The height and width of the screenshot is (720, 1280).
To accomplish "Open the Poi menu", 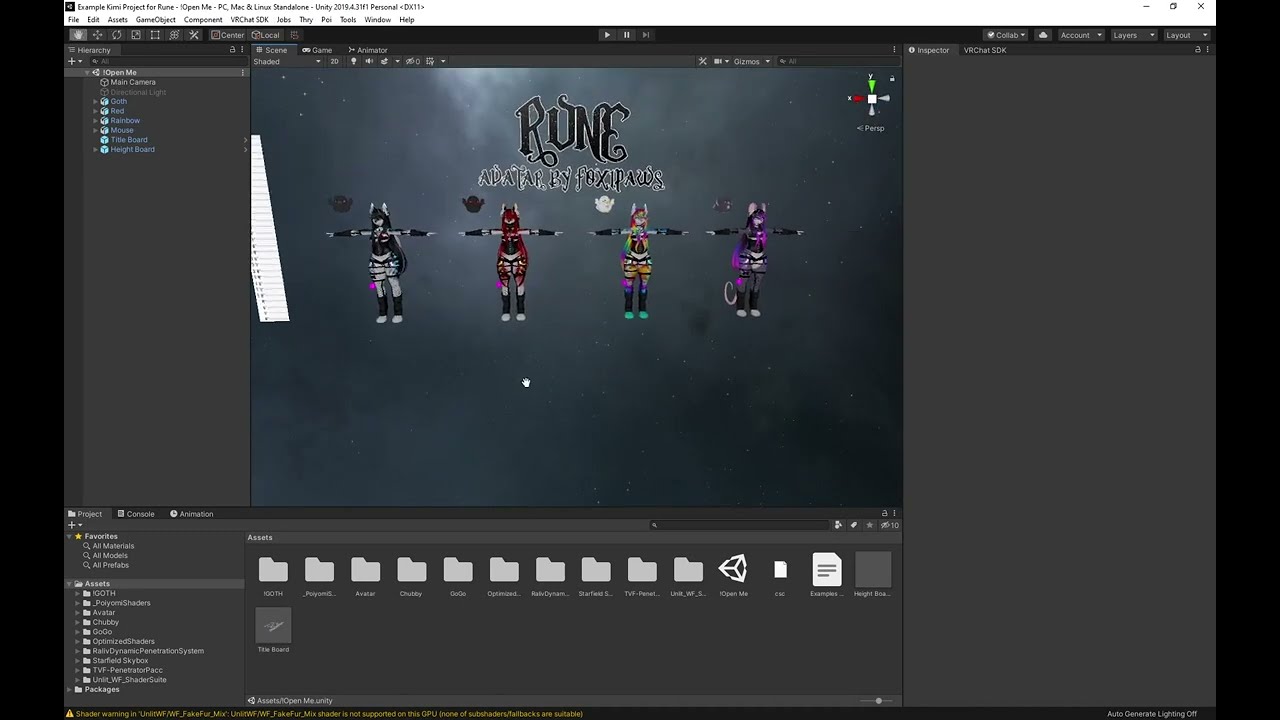I will click(326, 20).
